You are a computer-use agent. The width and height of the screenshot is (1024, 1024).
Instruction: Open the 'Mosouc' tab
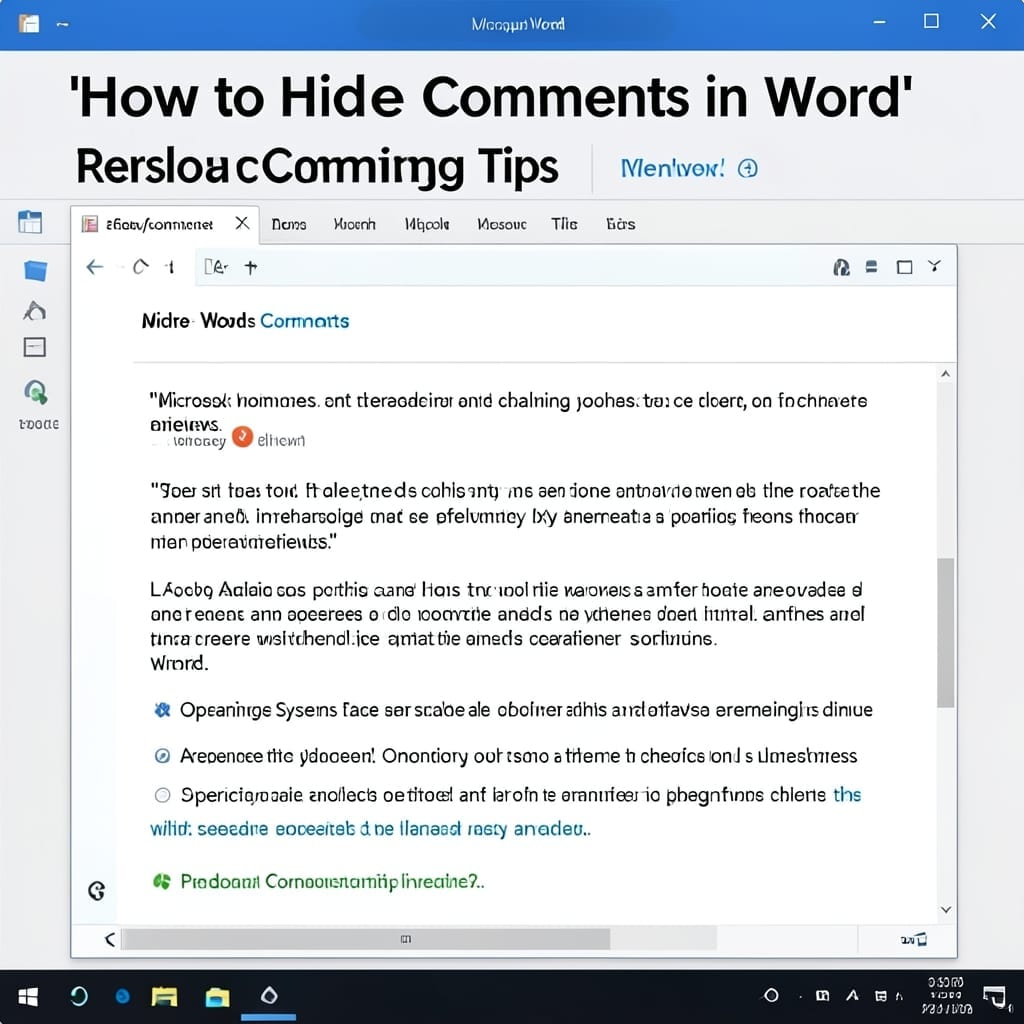click(x=502, y=224)
